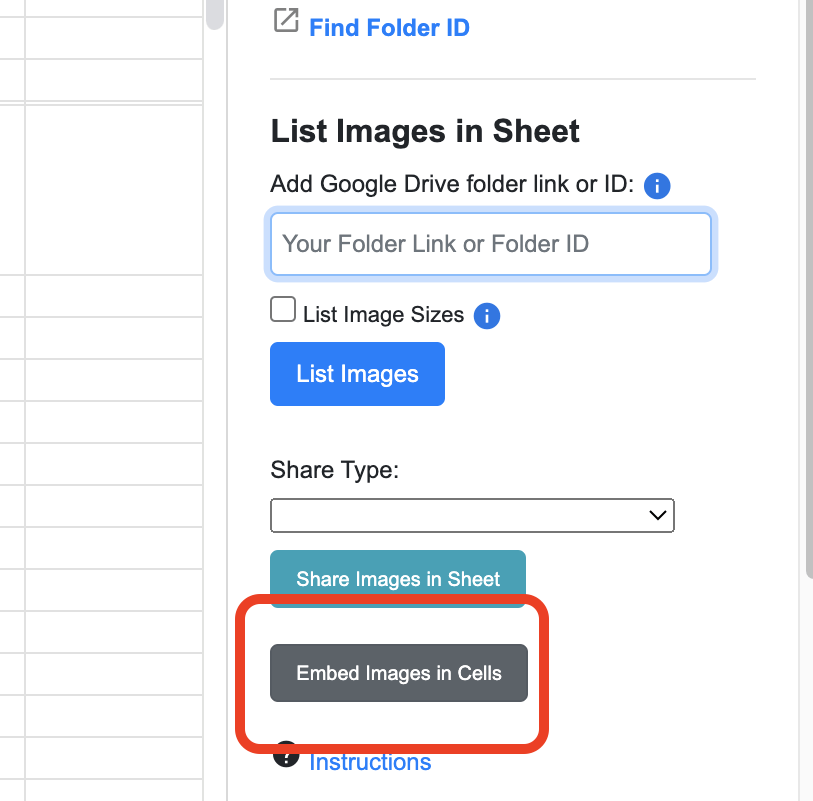Viewport: 813px width, 801px height.
Task: Enable the List Image Sizes checkbox
Action: (x=283, y=309)
